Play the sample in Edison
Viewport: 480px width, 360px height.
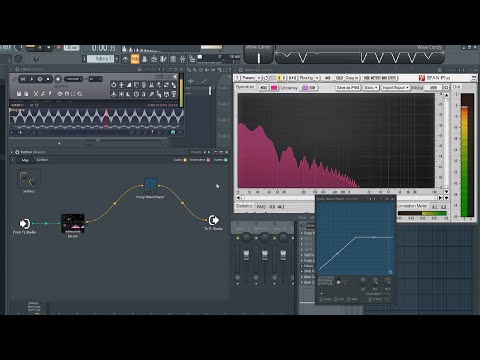[x=32, y=79]
